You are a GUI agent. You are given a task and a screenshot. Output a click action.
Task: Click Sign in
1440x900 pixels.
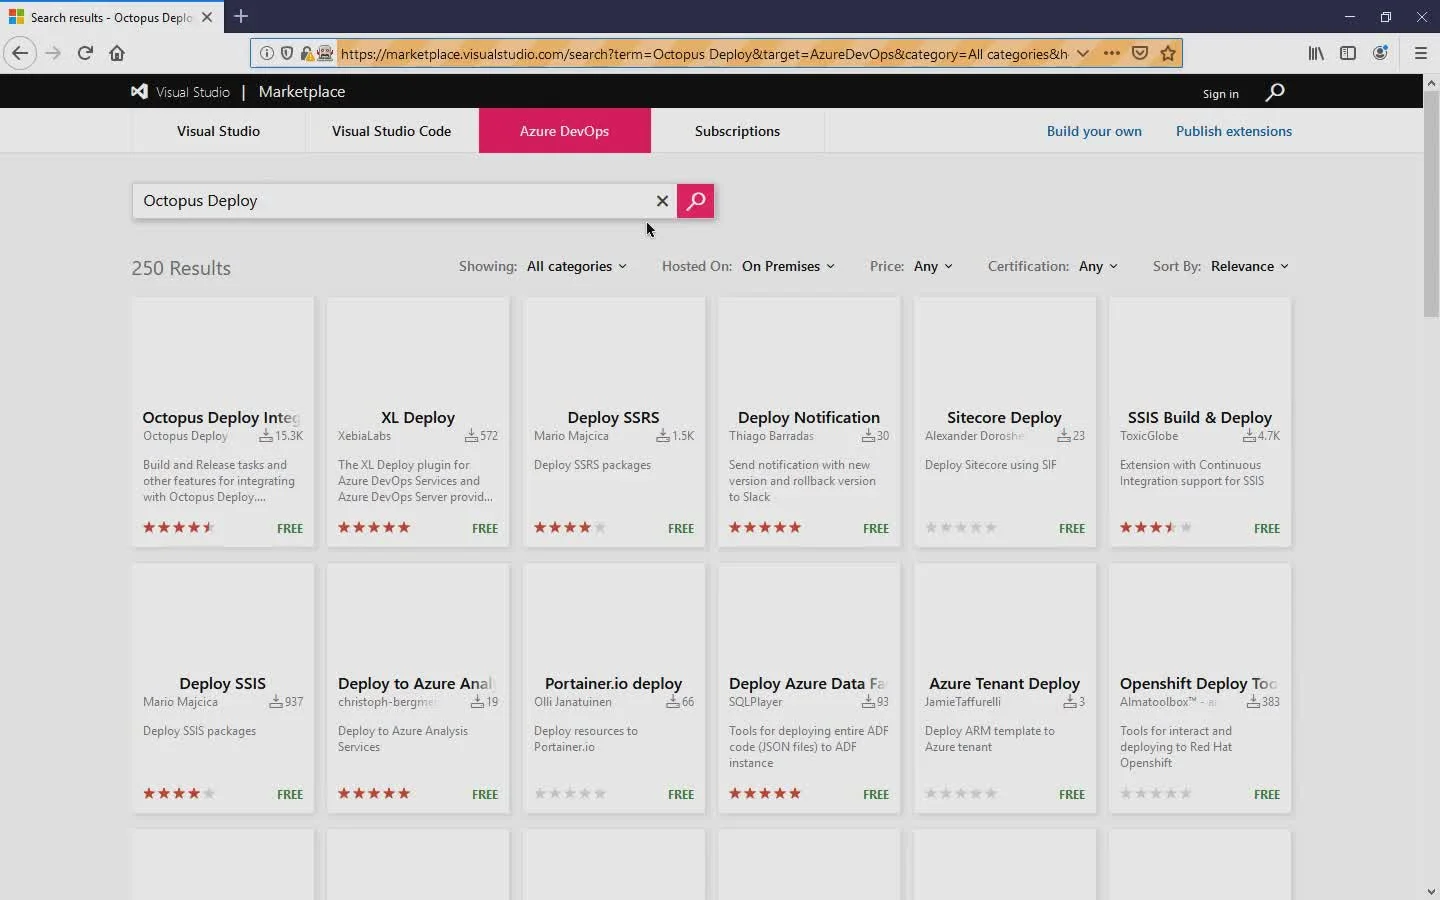tap(1220, 94)
